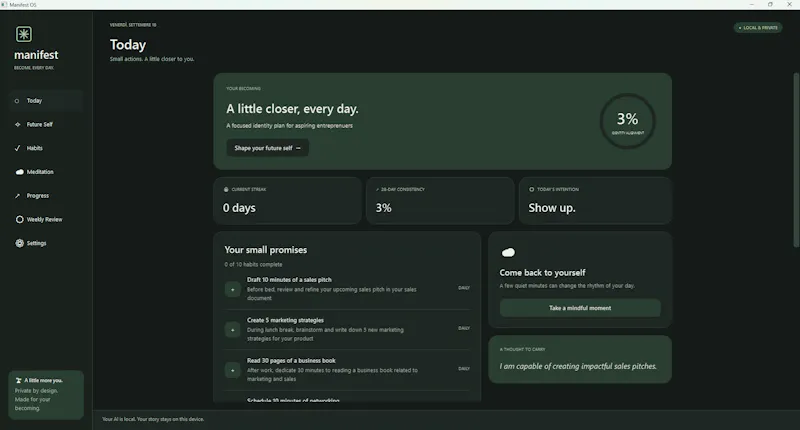This screenshot has height=430, width=800.
Task: Click the Settings gear icon
Action: (x=19, y=243)
